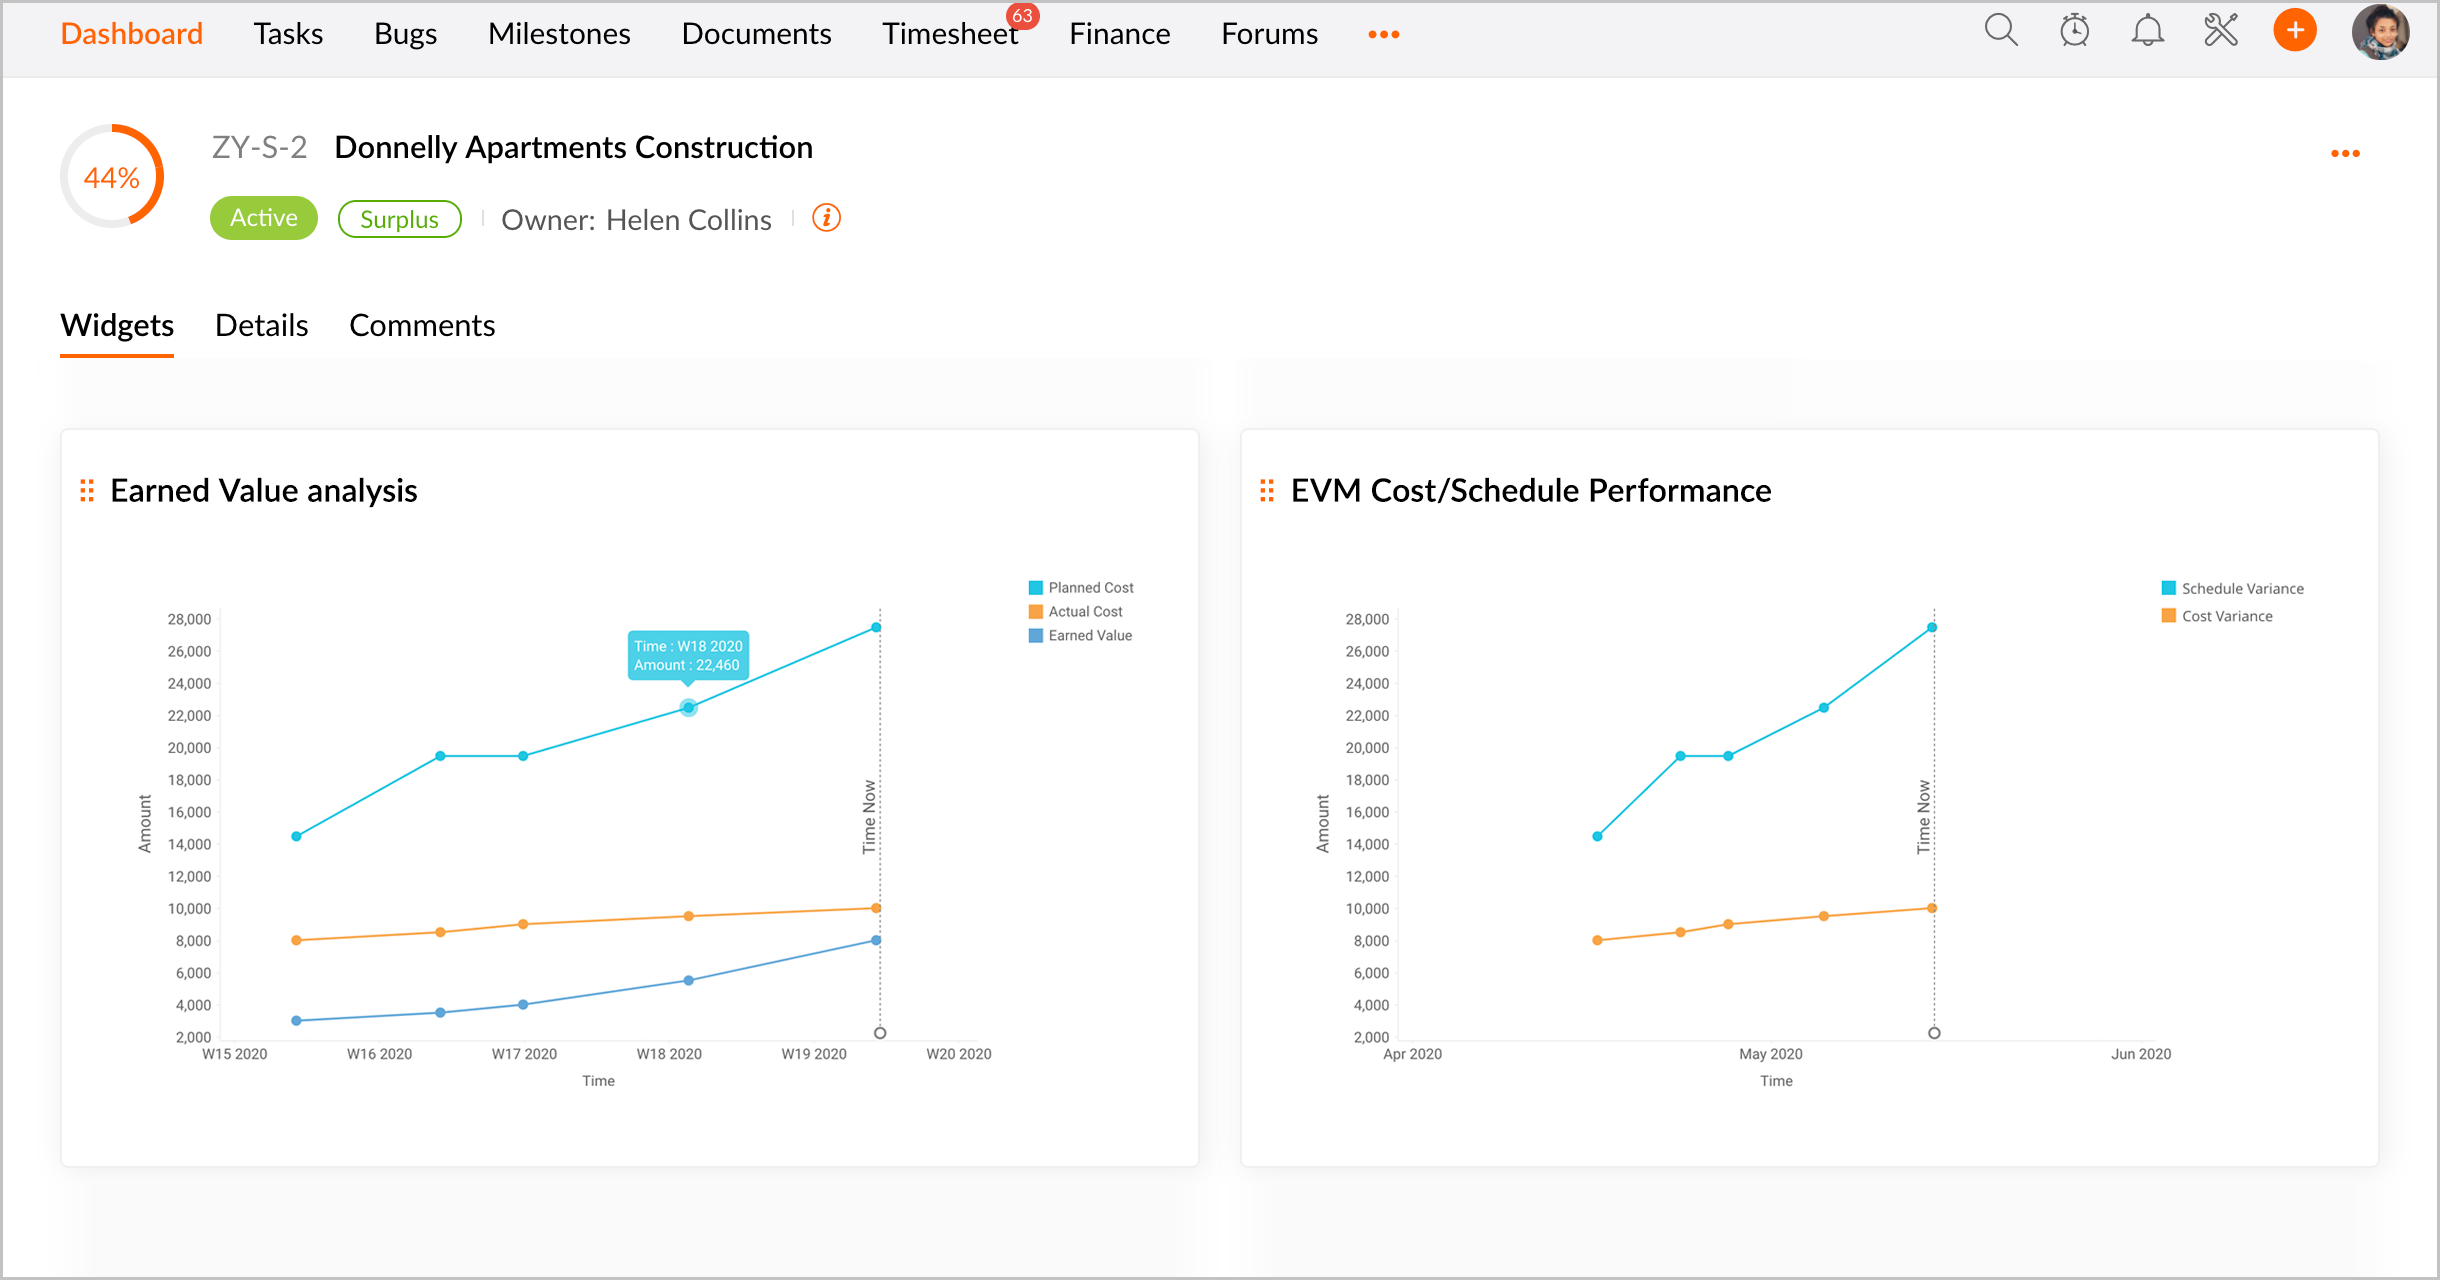The image size is (2440, 1280).
Task: Open the search magnifier icon
Action: 2001,31
